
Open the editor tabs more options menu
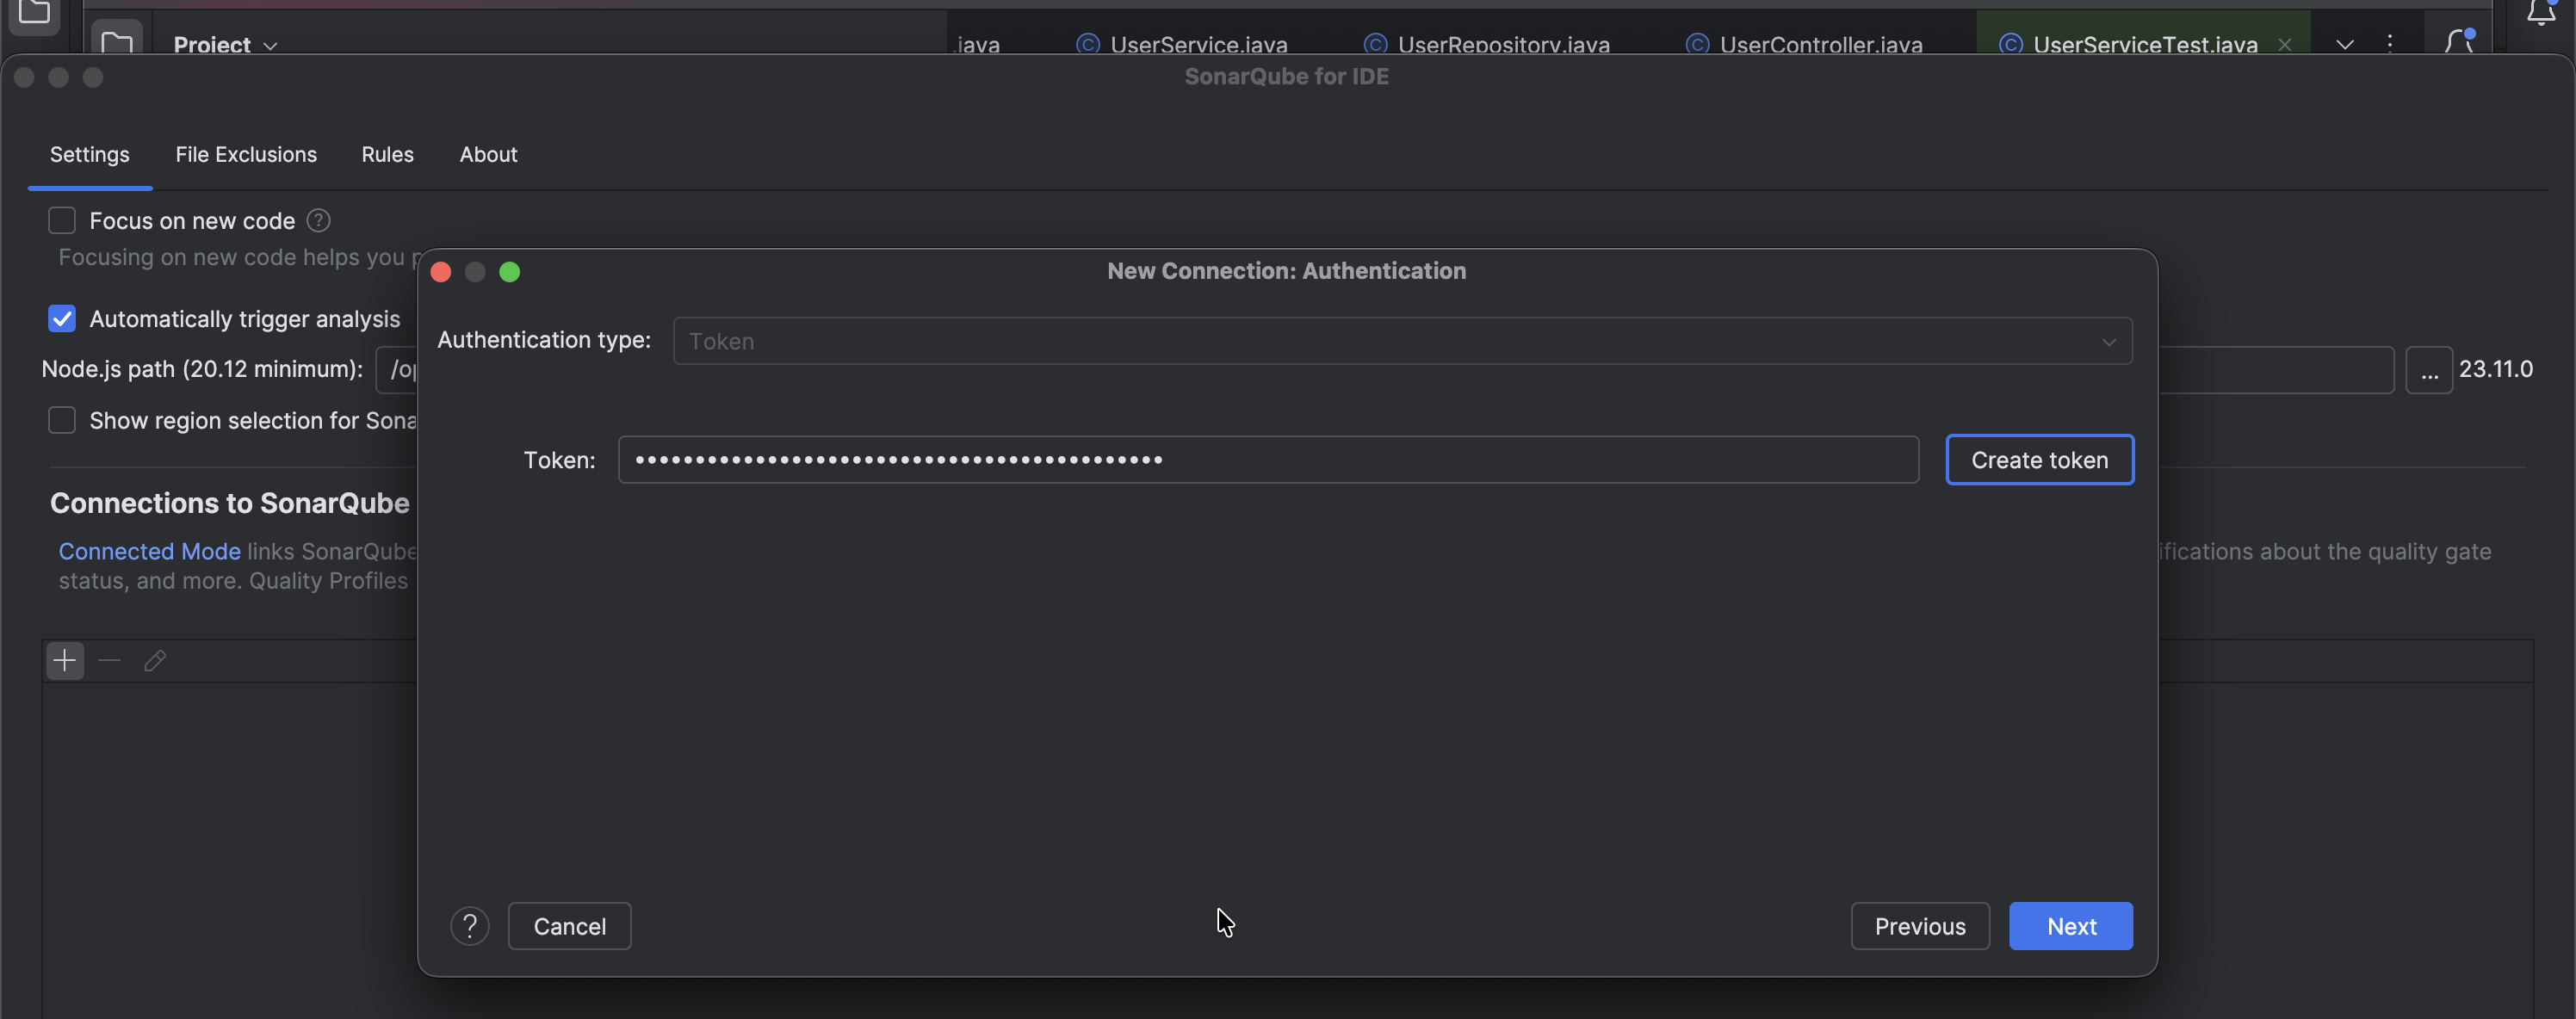point(2390,43)
